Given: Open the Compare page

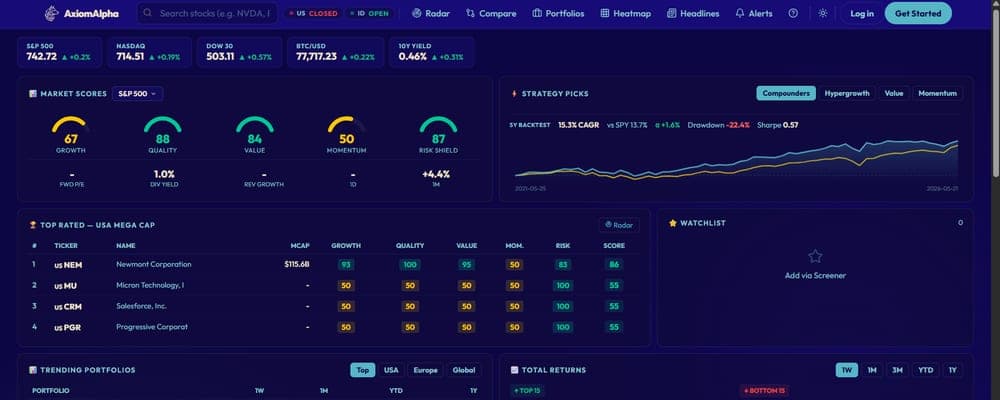Looking at the screenshot, I should click(491, 13).
